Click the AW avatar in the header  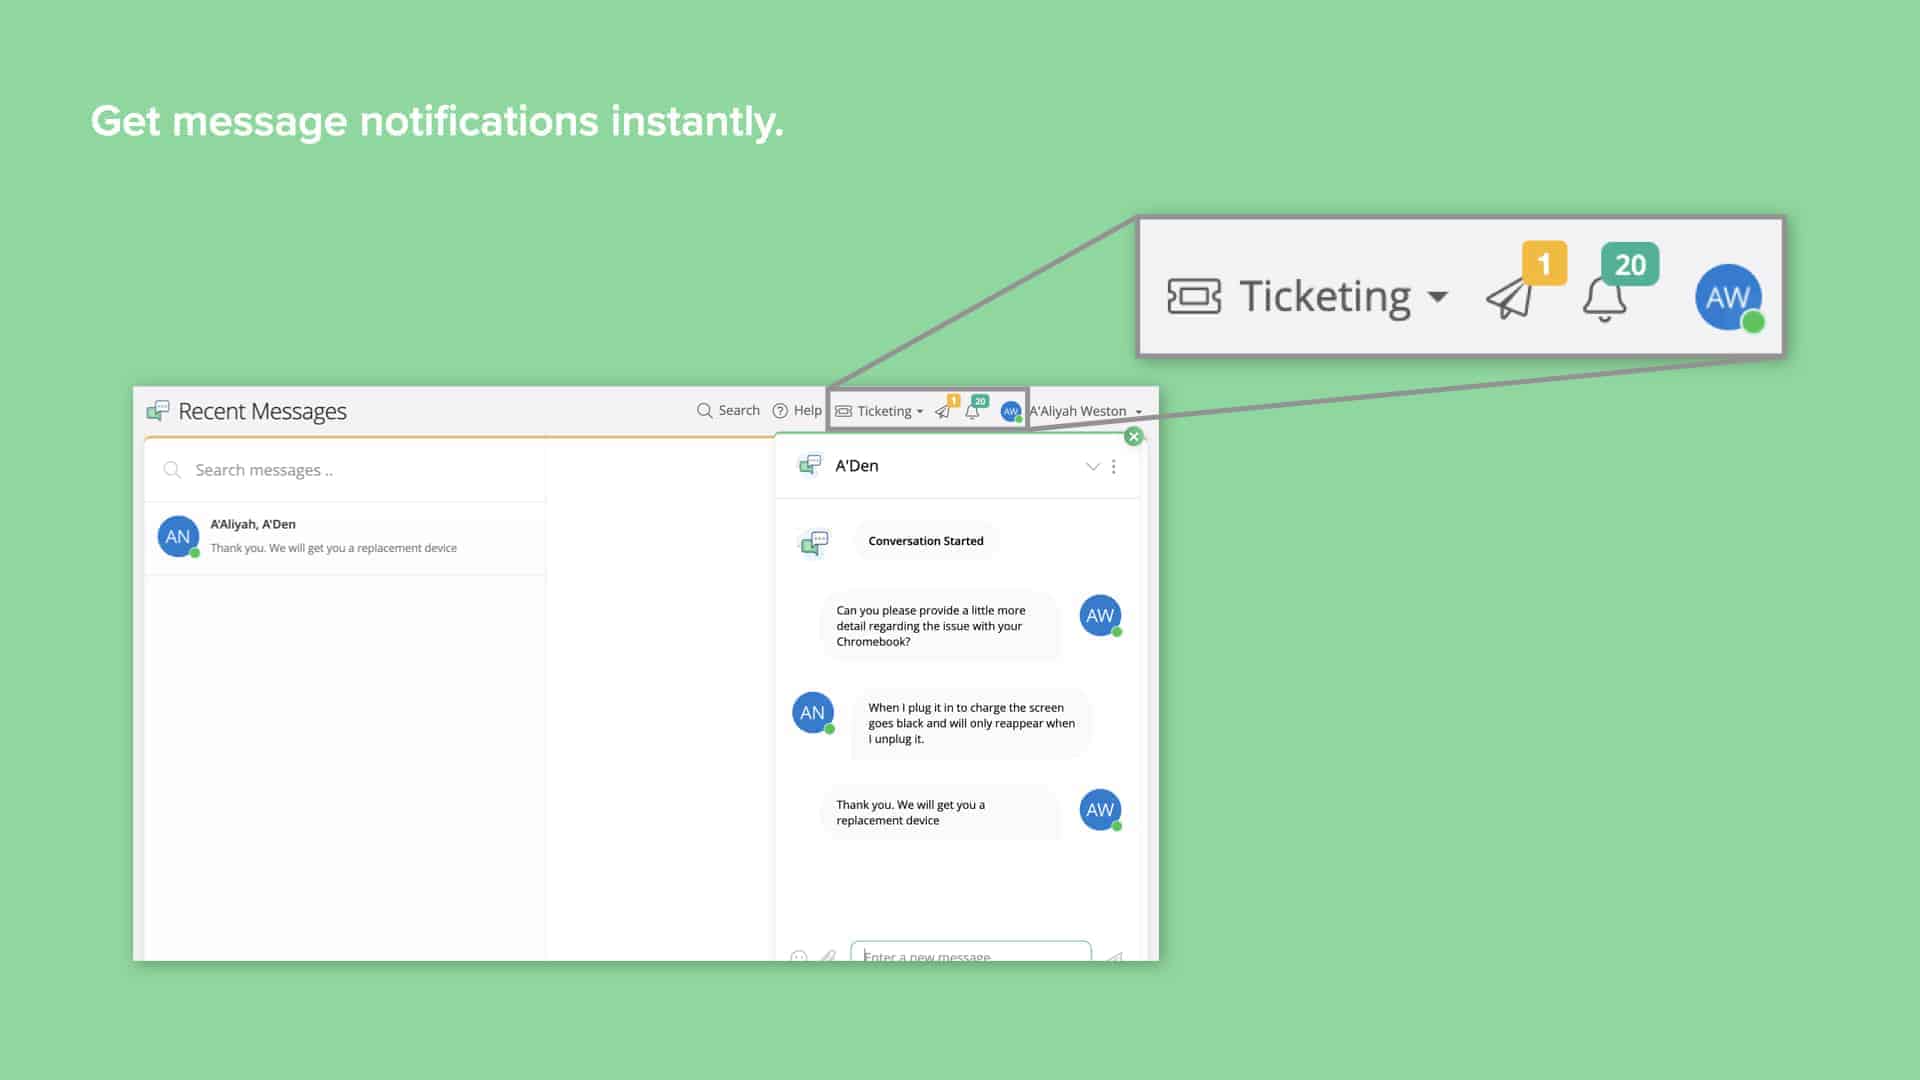coord(1011,410)
